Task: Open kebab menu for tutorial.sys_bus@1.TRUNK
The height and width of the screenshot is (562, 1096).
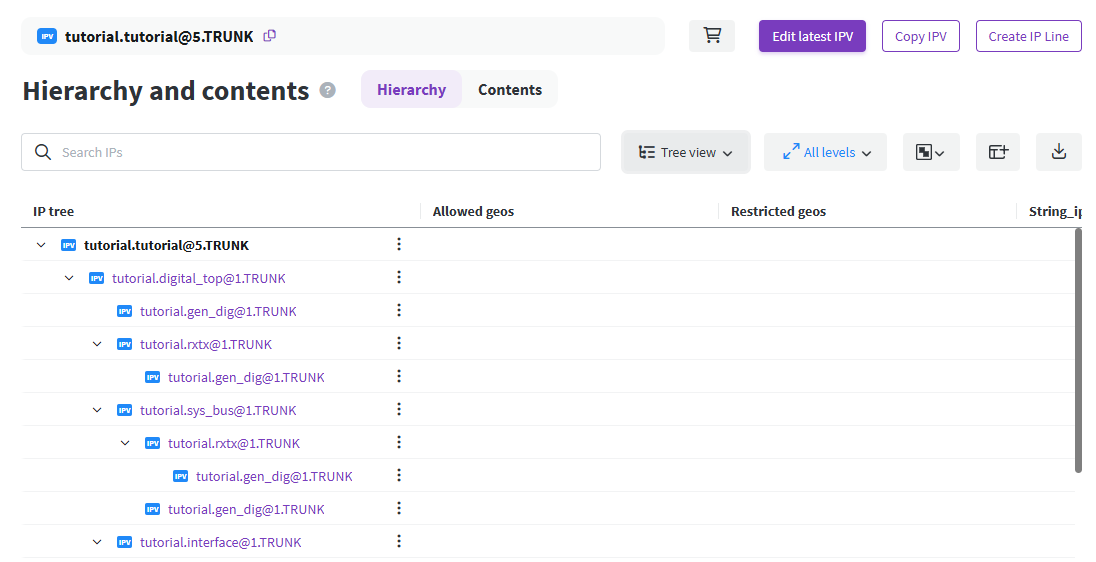Action: [398, 409]
